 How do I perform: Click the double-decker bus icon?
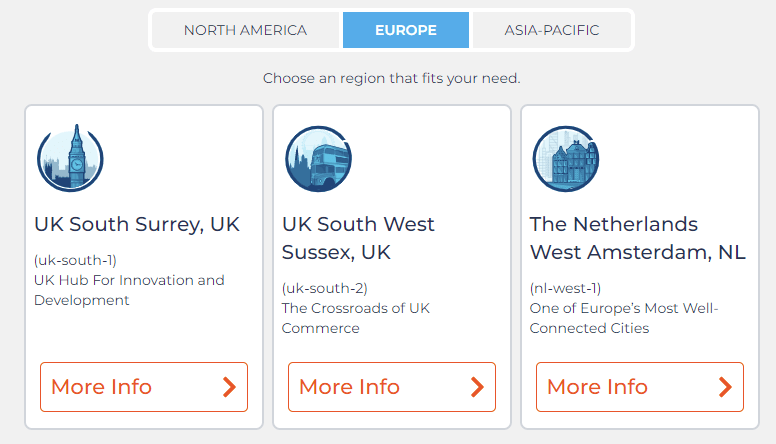click(x=318, y=159)
